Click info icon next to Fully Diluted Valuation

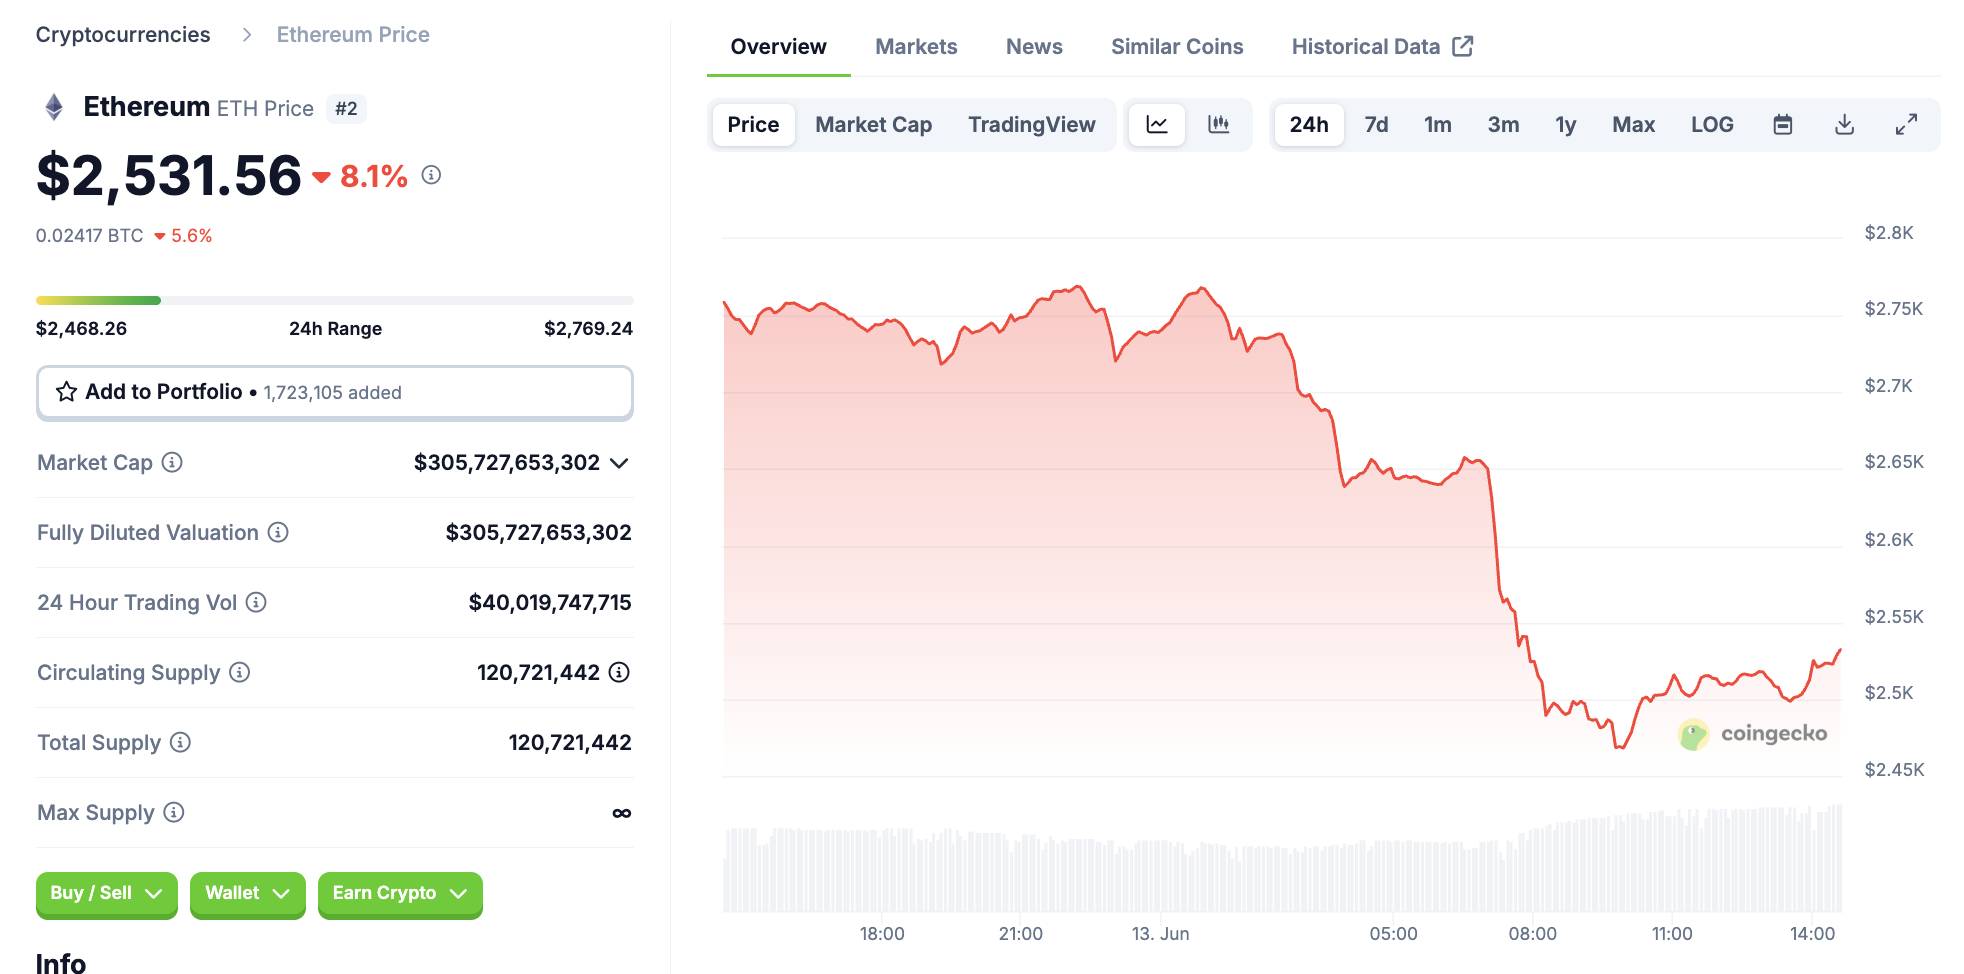pos(278,532)
